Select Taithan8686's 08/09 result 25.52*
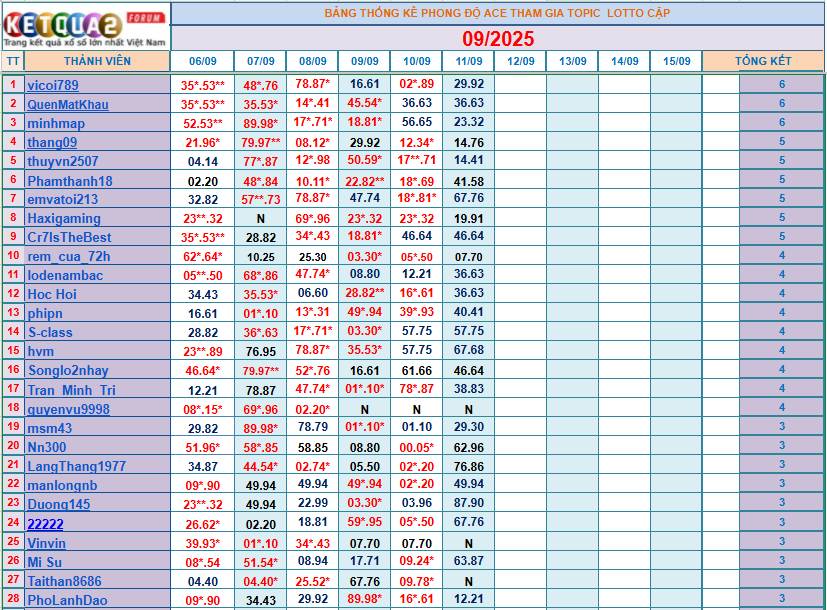The height and width of the screenshot is (610, 827). [313, 581]
